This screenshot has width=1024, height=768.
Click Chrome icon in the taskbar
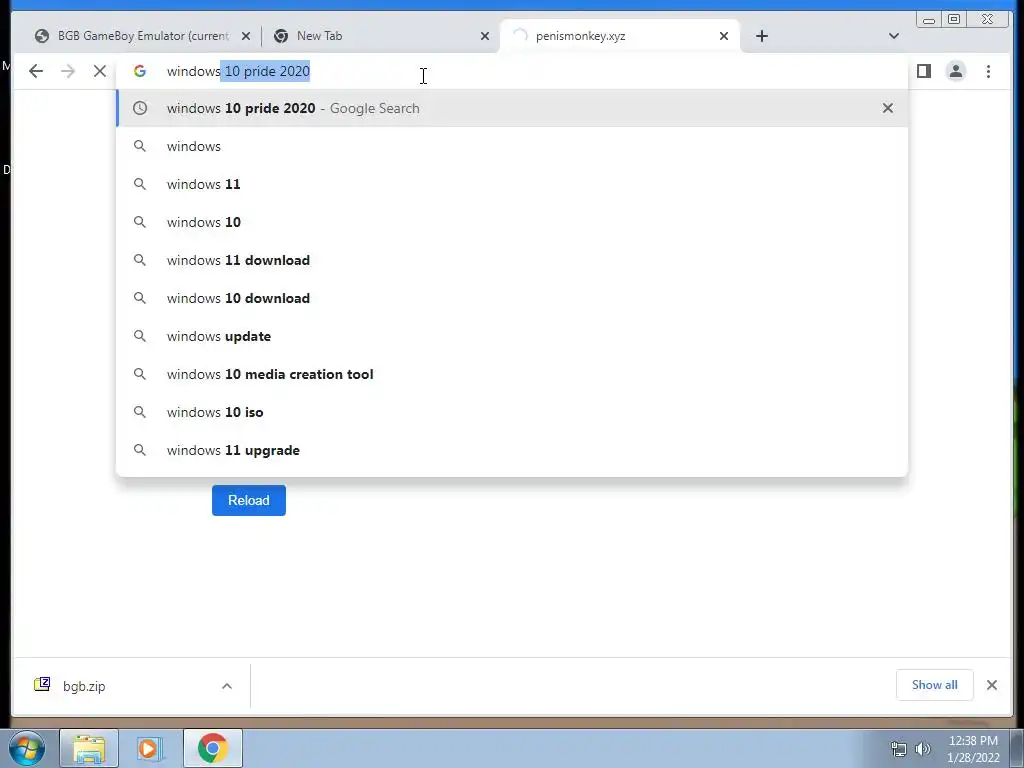[213, 748]
